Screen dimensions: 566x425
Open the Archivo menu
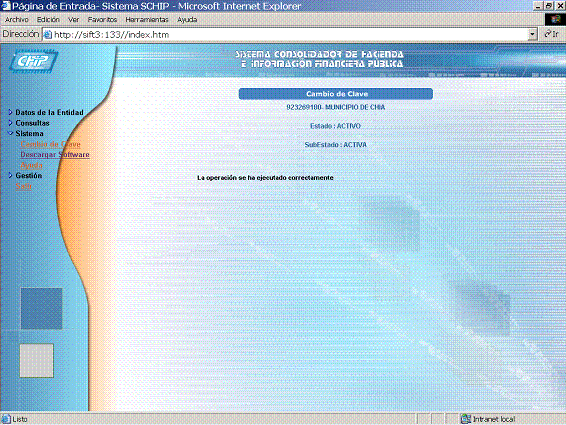click(17, 19)
